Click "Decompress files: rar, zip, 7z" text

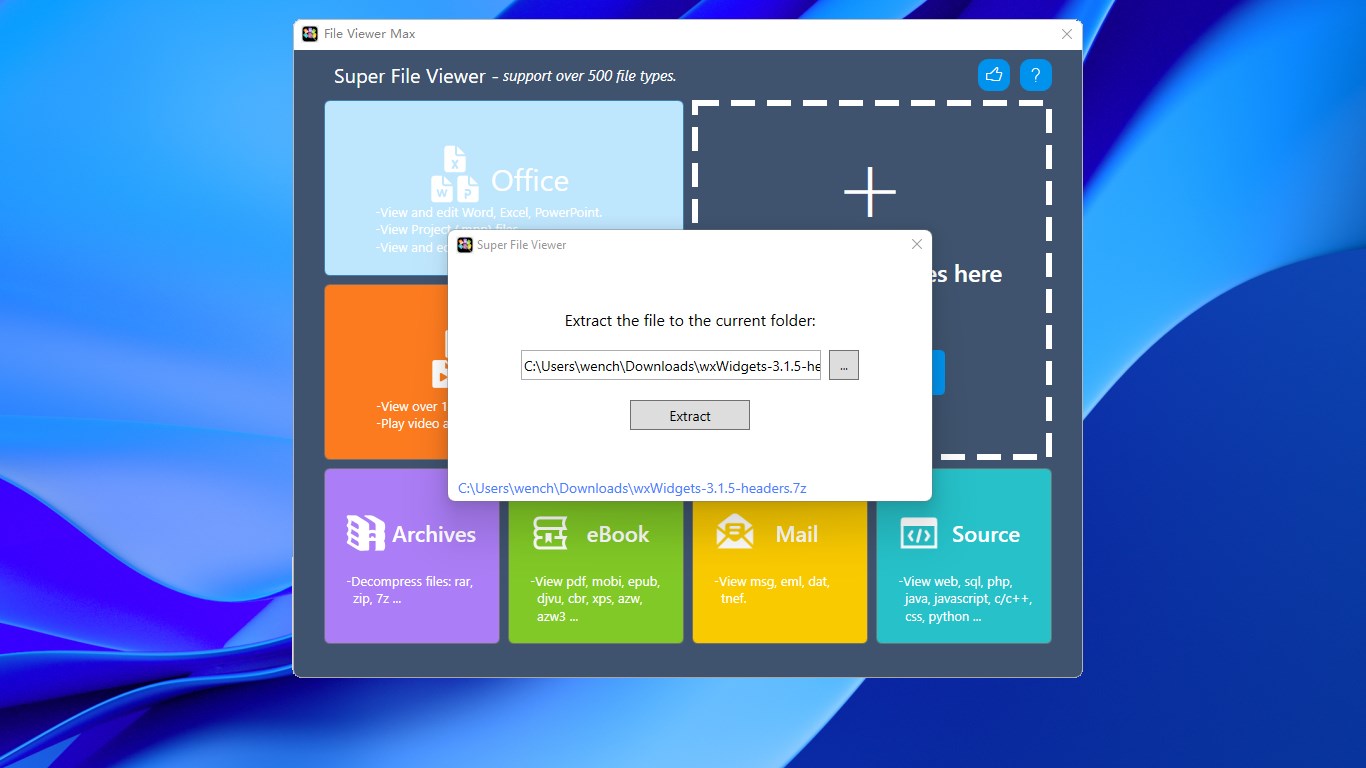pyautogui.click(x=411, y=590)
